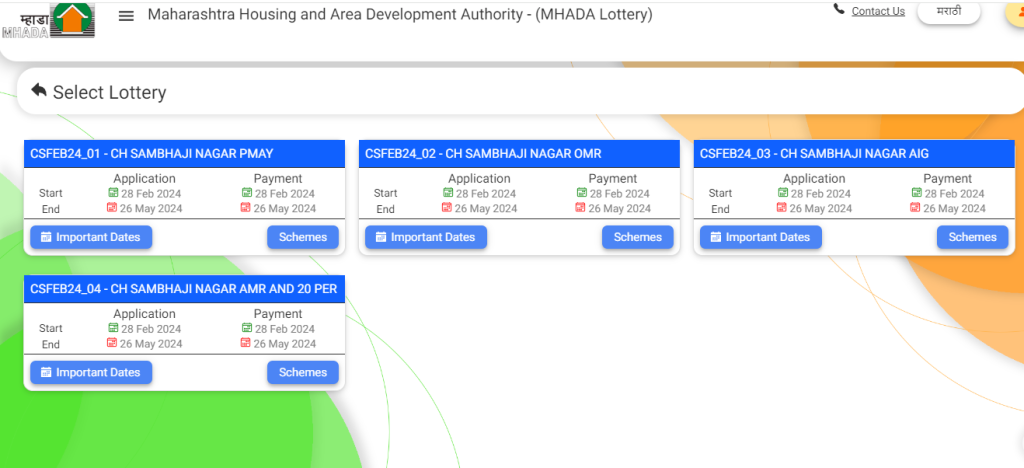Click red calendar icon of CSFEB24_04 application end
1024x468 pixels.
pos(112,343)
